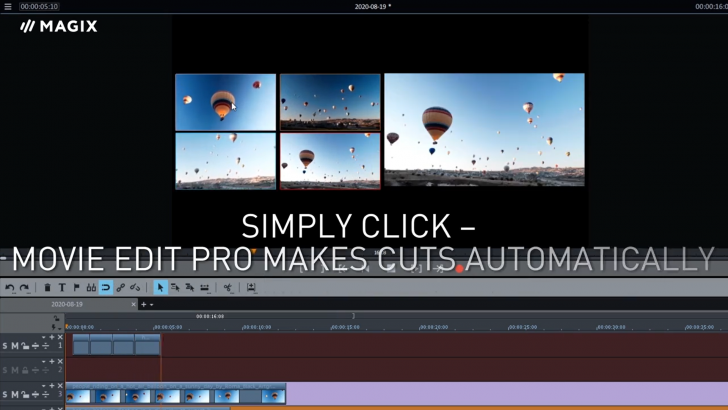The width and height of the screenshot is (728, 410).
Task: Mute track 1 with M button
Action: [14, 346]
